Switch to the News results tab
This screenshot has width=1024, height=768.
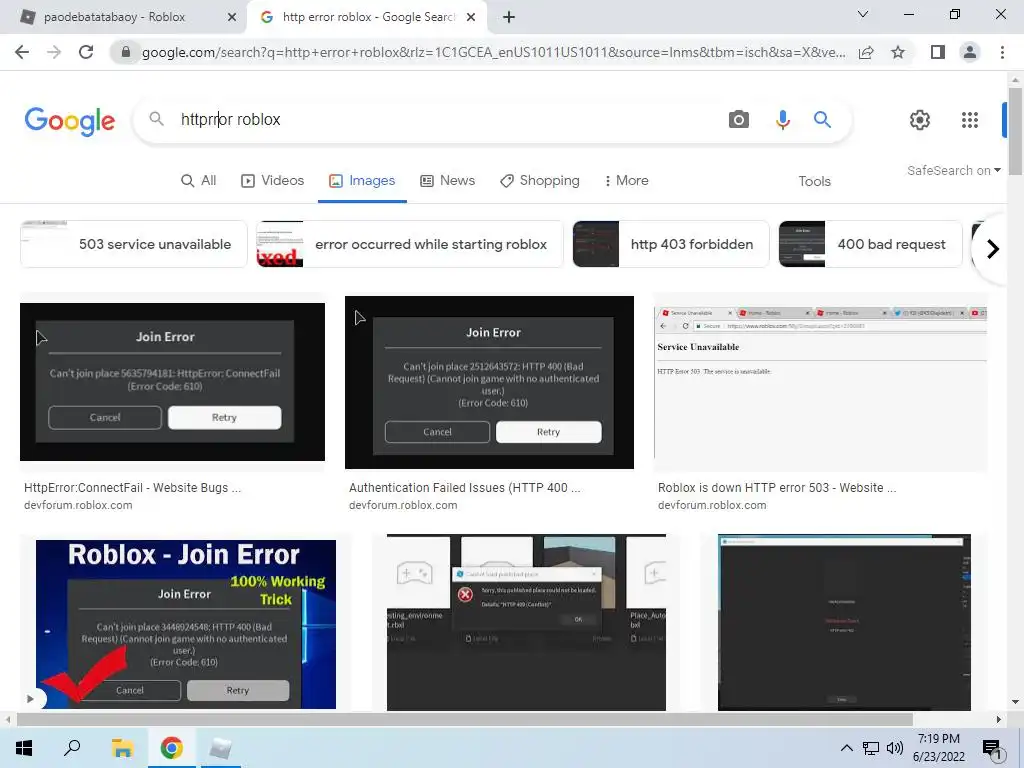(447, 181)
